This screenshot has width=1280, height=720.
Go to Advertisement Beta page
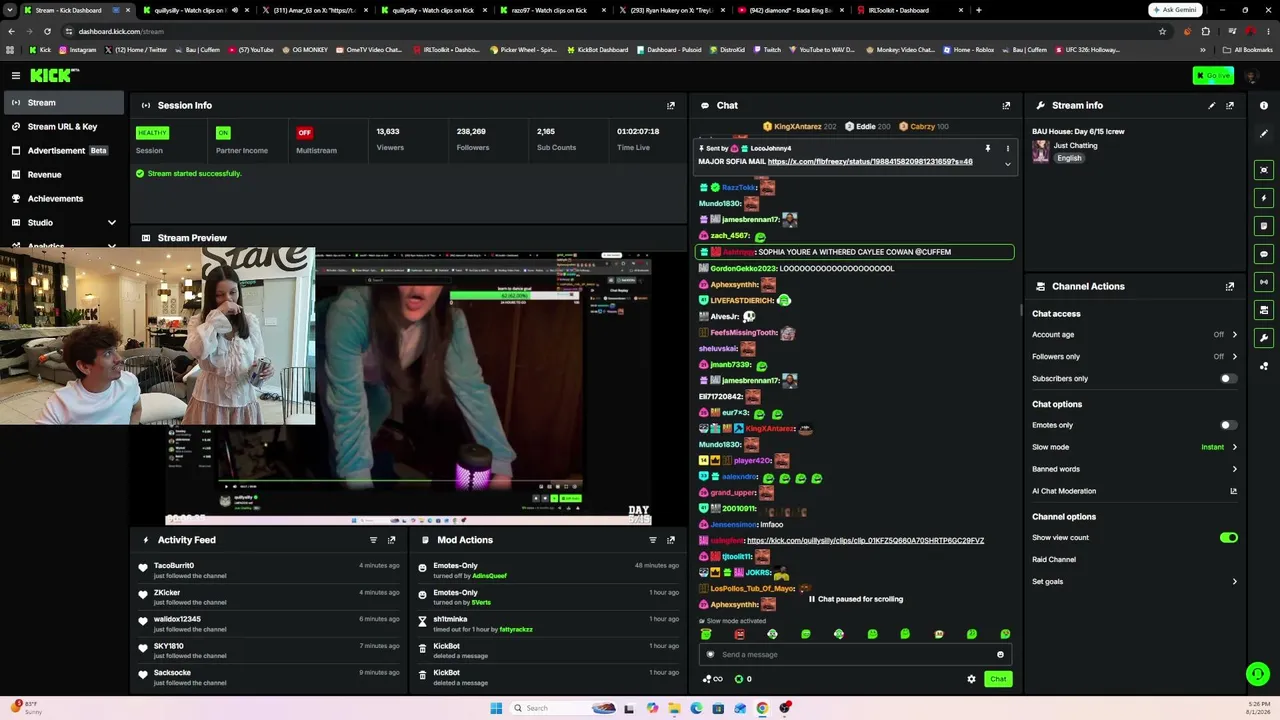click(x=62, y=151)
